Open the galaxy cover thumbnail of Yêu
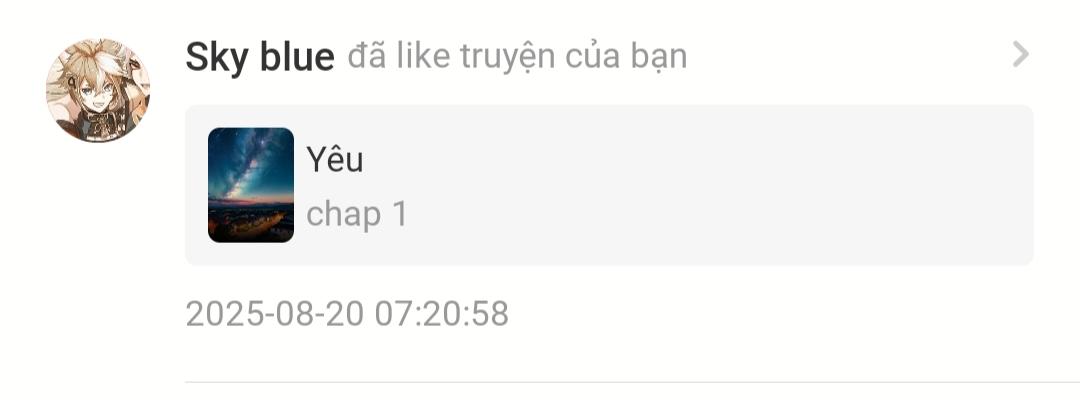This screenshot has height=400, width=1080. (x=251, y=185)
